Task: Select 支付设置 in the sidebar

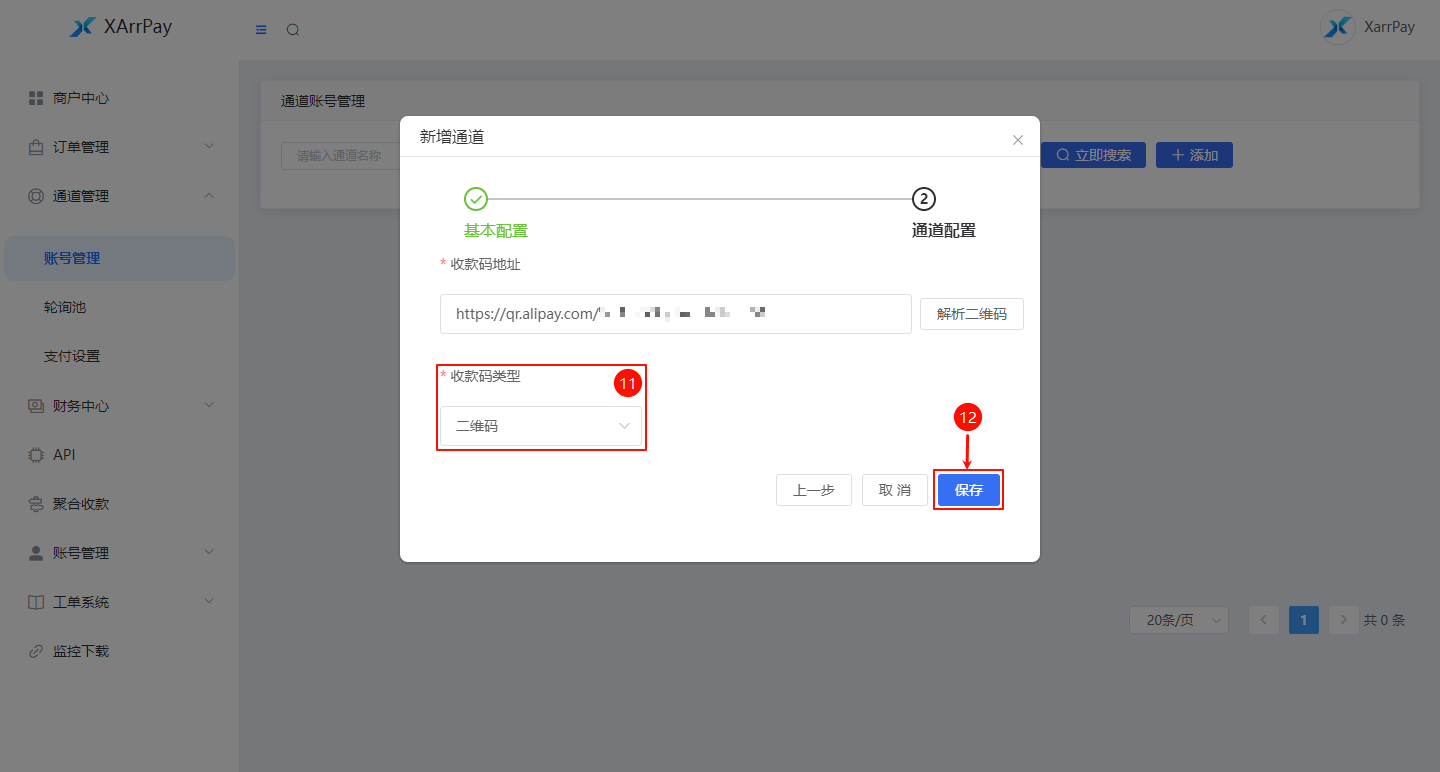Action: (x=72, y=356)
